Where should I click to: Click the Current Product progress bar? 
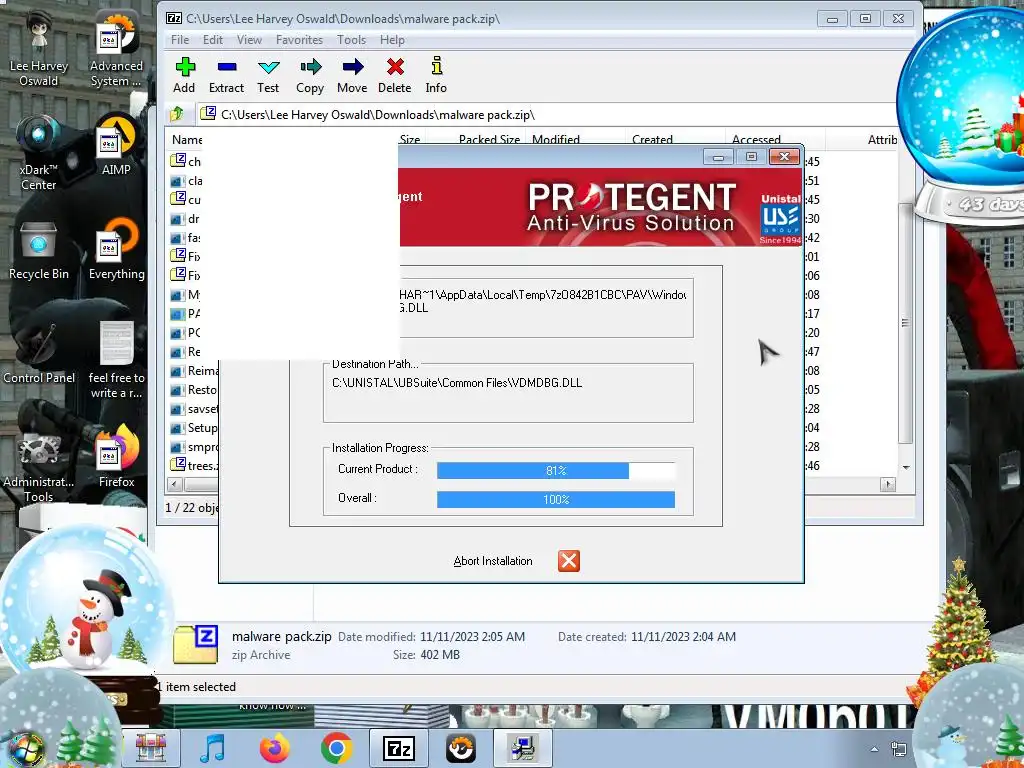556,470
